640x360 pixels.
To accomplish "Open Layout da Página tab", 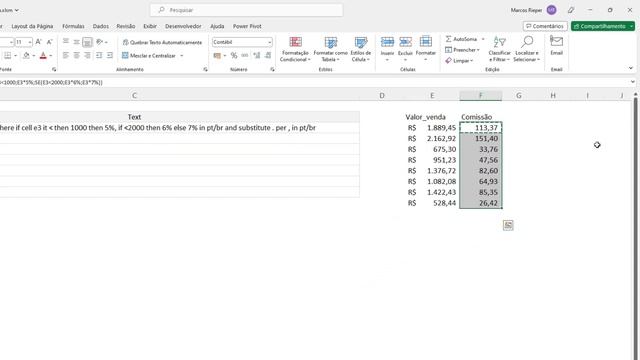I will [x=32, y=26].
